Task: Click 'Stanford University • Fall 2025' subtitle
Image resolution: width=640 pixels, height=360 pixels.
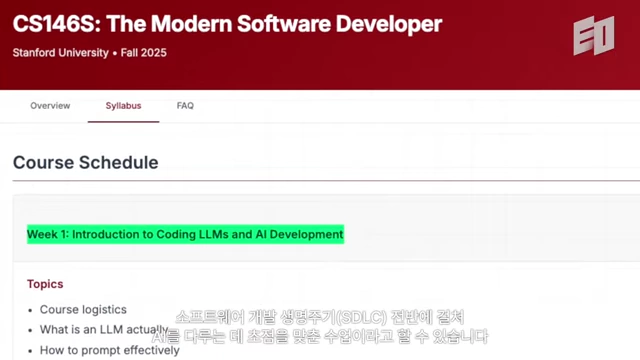Action: click(89, 53)
